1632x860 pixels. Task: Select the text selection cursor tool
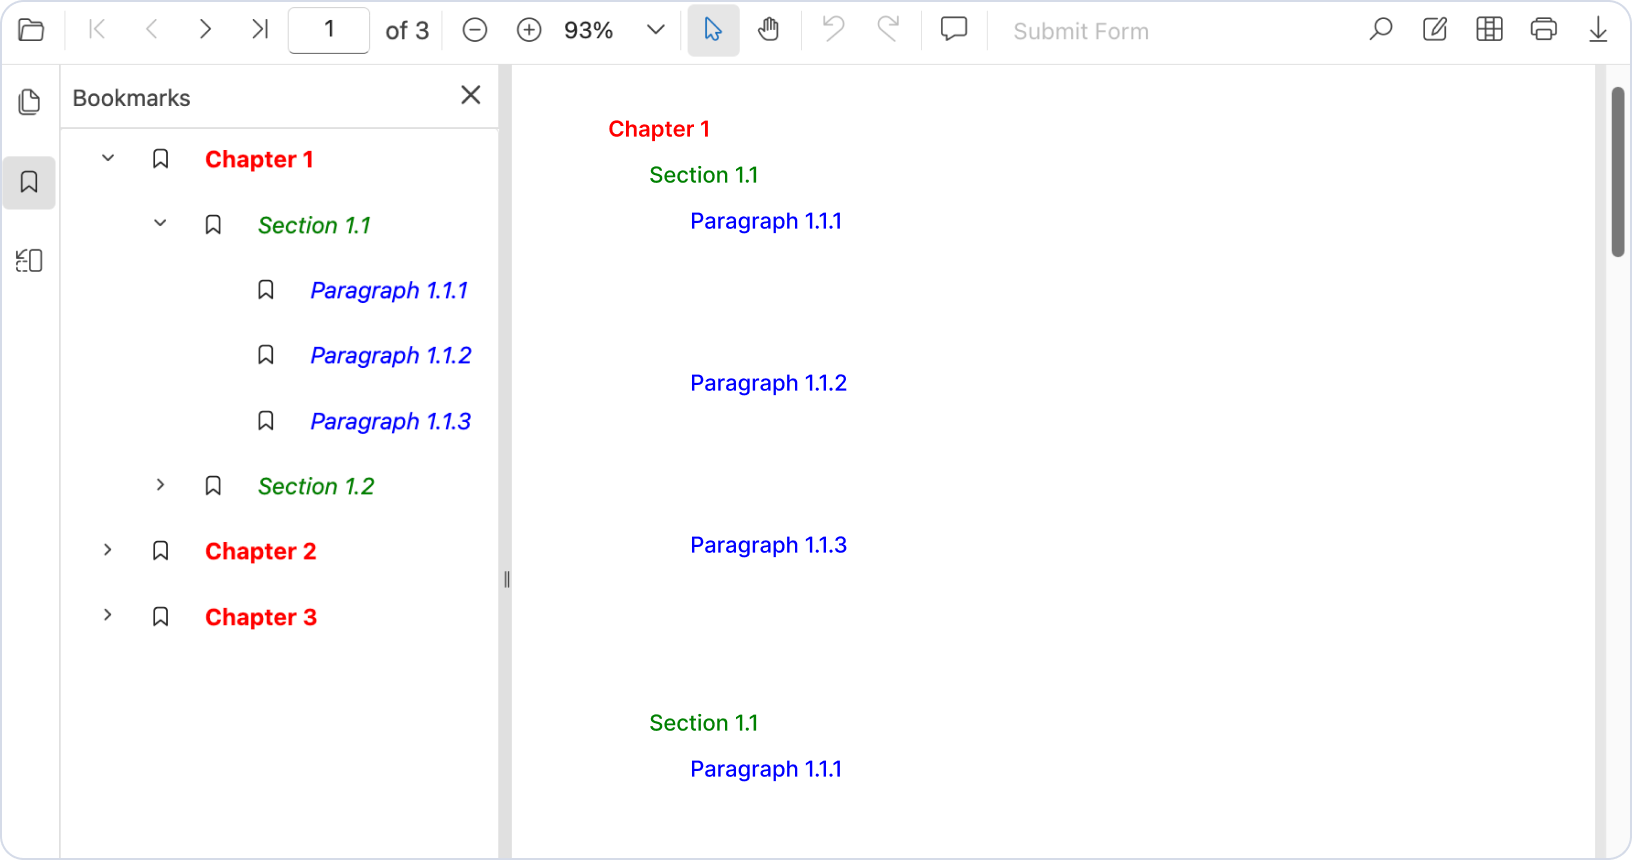713,30
